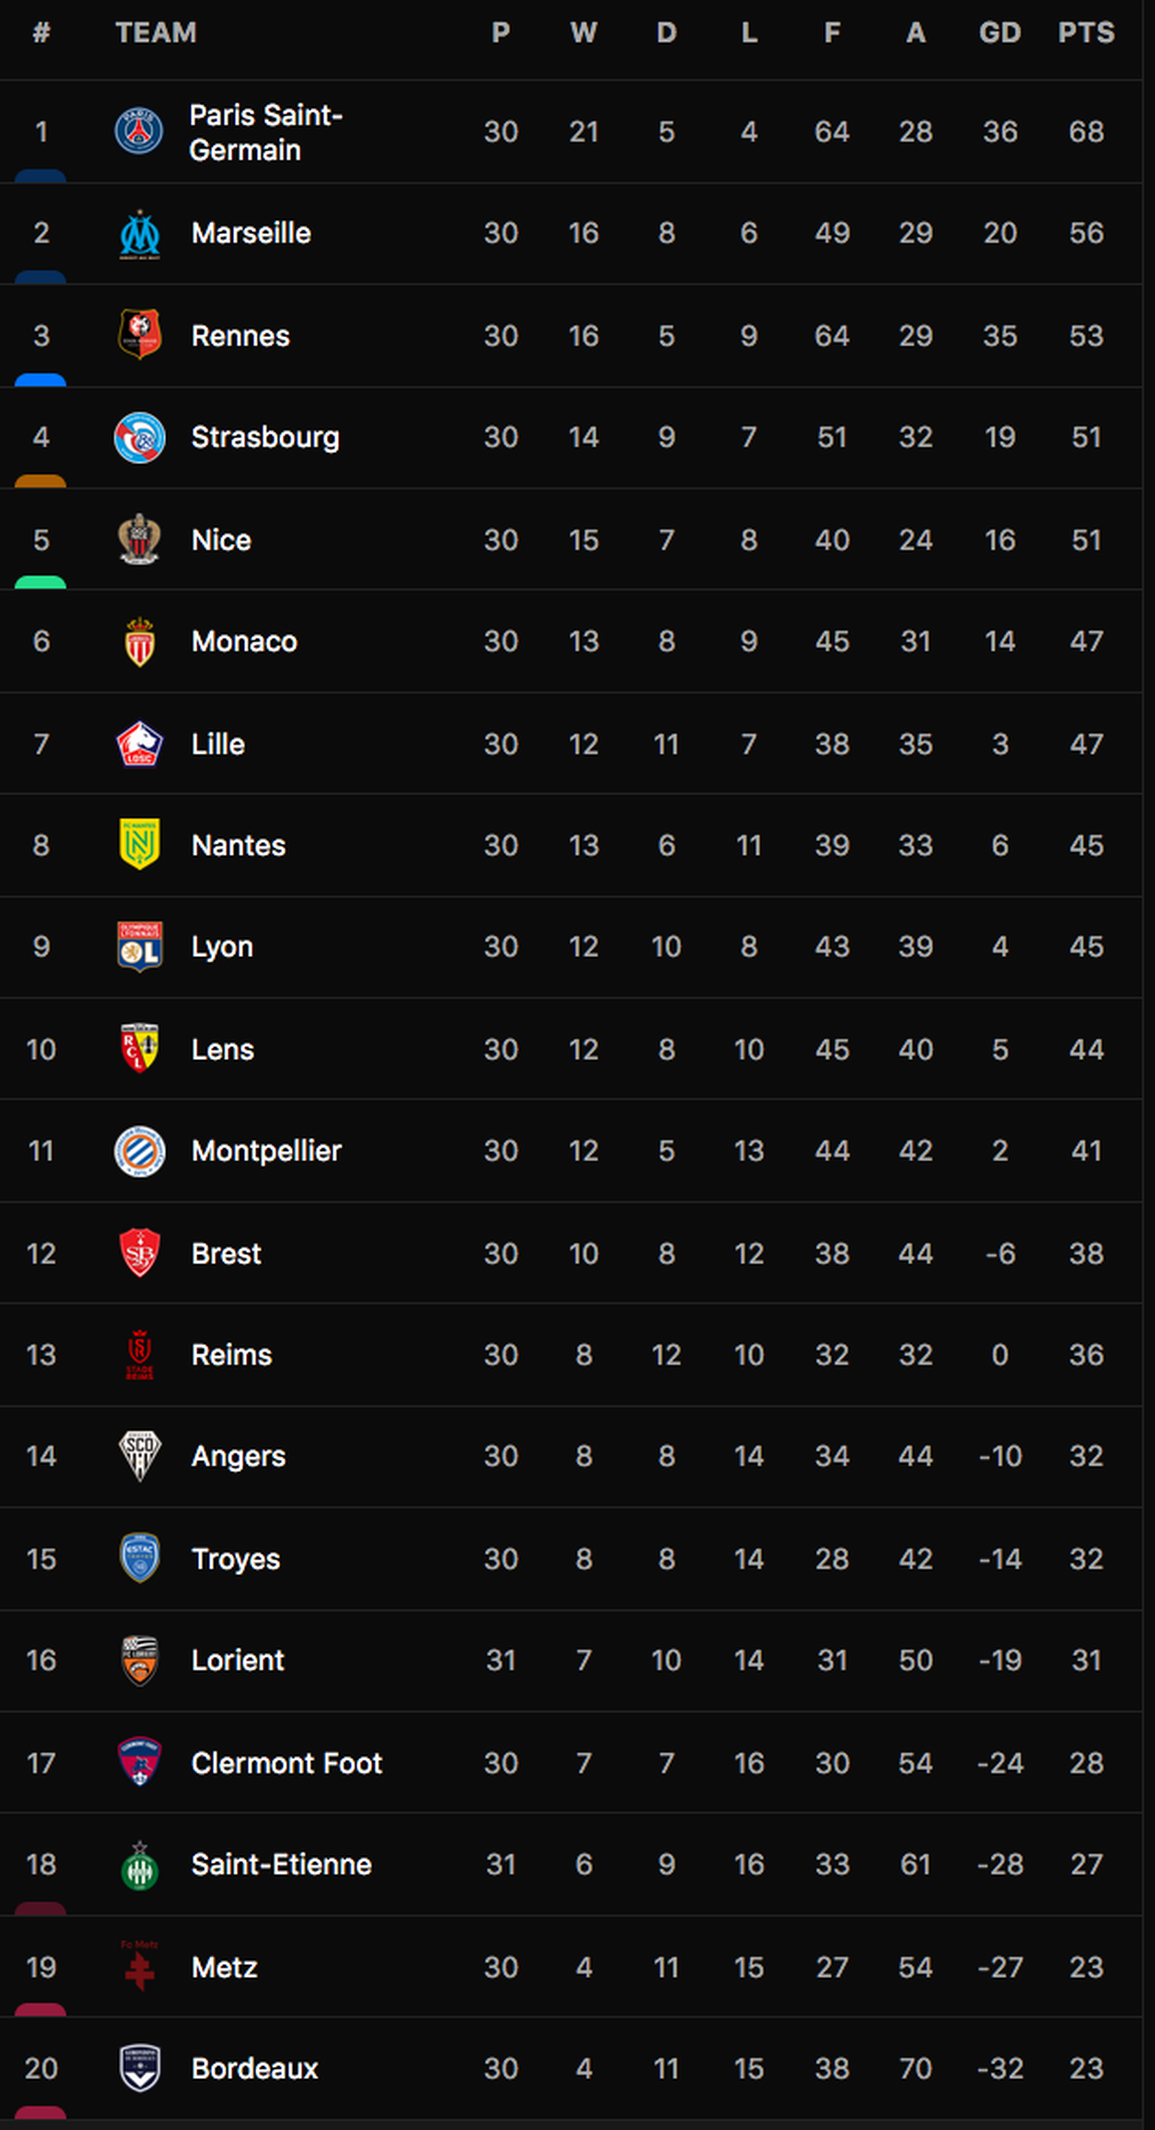Image resolution: width=1155 pixels, height=2130 pixels.
Task: Open the Nice team name link
Action: (221, 540)
